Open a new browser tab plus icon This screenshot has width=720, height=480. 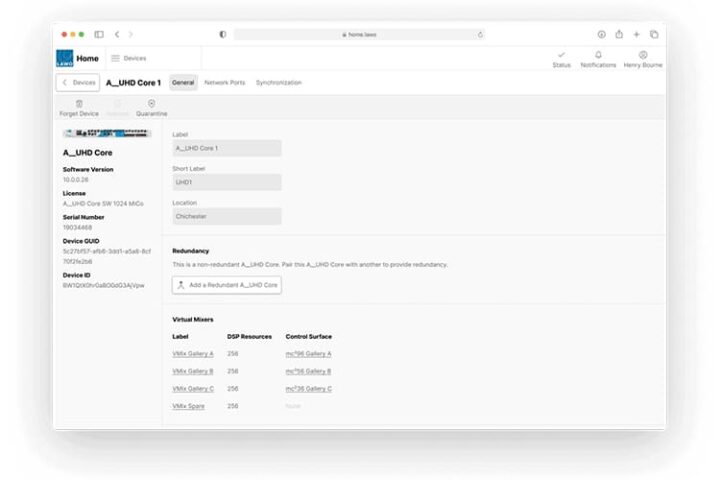(x=636, y=34)
